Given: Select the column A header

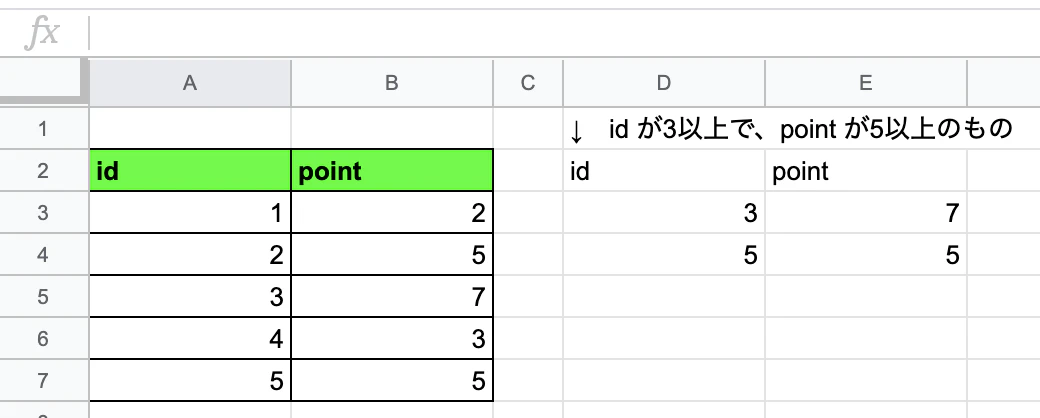Looking at the screenshot, I should click(190, 83).
